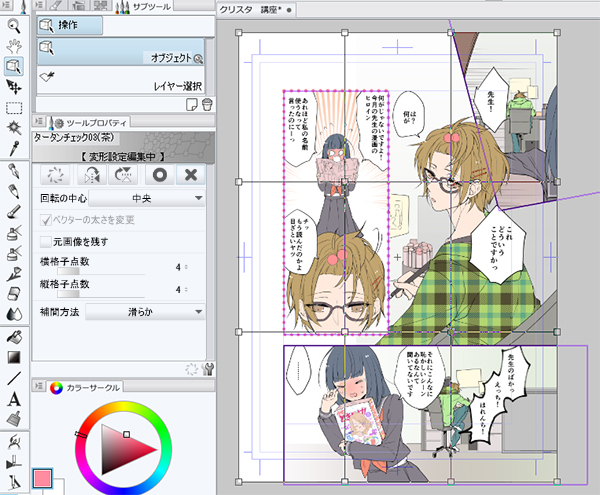Select the Pencil tool
Screen dimensions: 600x495
point(14,191)
